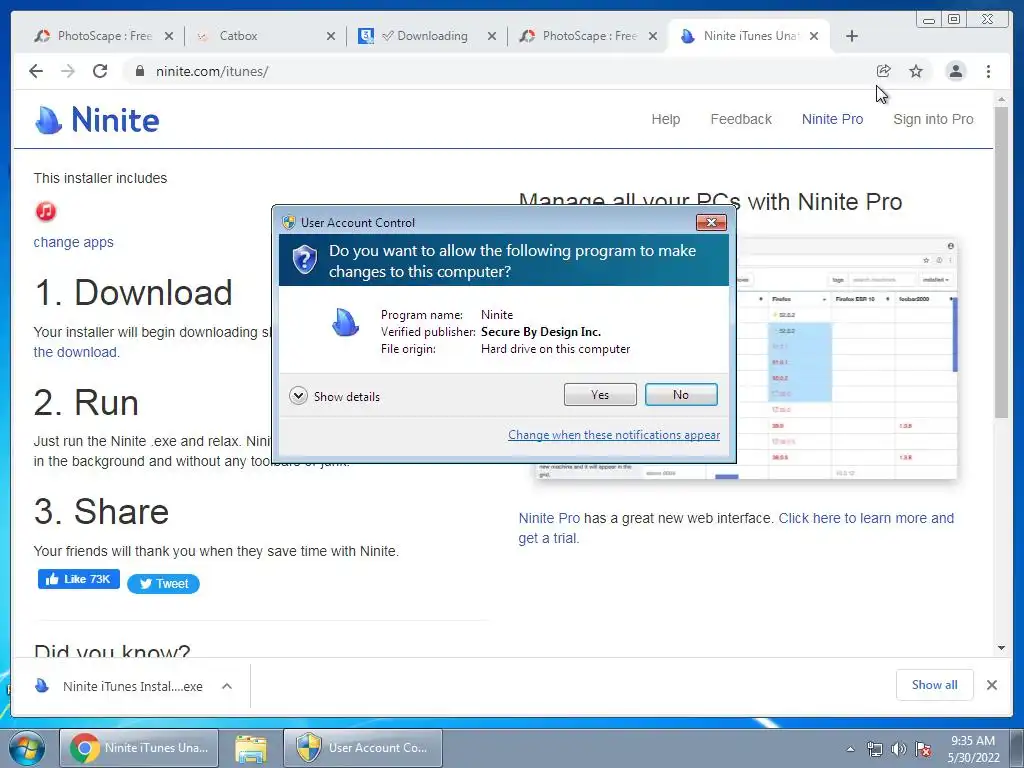Click the share page icon
Viewport: 1024px width, 768px height.
tap(884, 71)
